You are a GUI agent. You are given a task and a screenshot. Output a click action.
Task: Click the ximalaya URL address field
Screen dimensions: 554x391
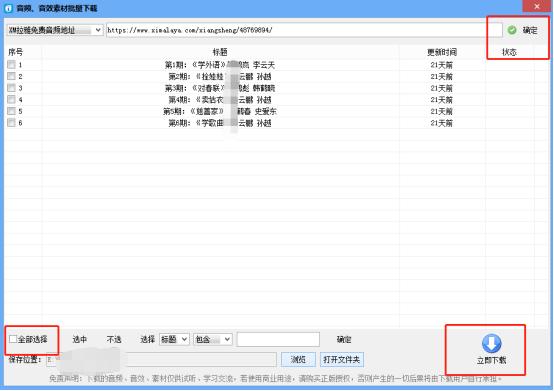tap(304, 30)
